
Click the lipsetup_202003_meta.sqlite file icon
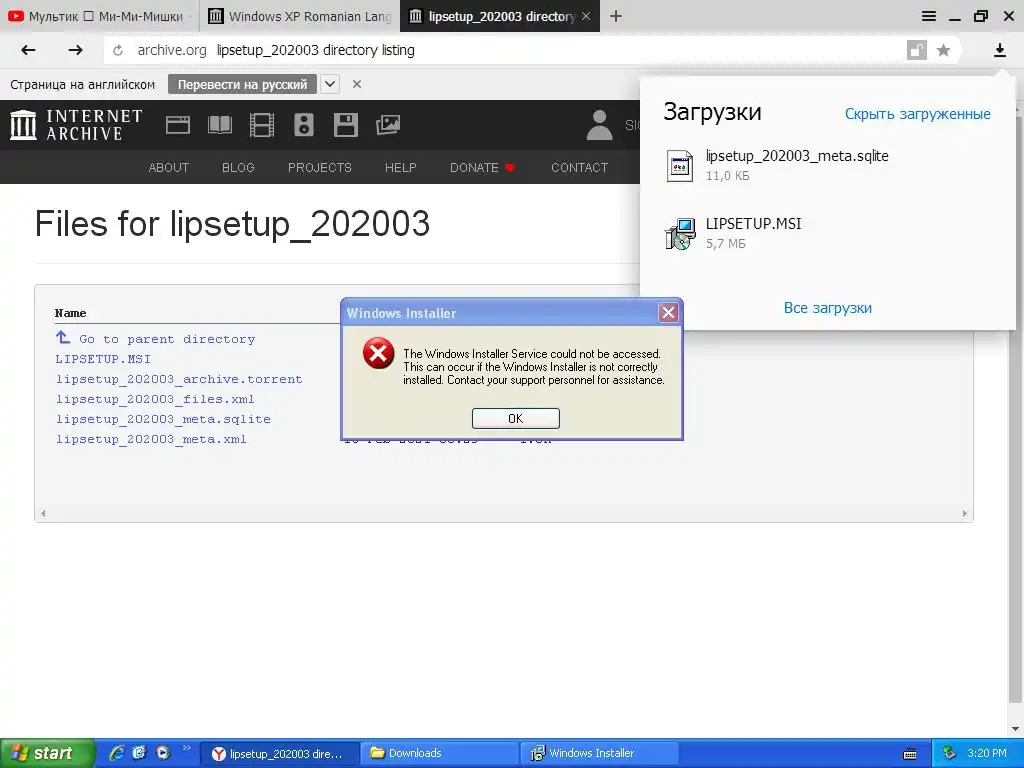pos(679,166)
